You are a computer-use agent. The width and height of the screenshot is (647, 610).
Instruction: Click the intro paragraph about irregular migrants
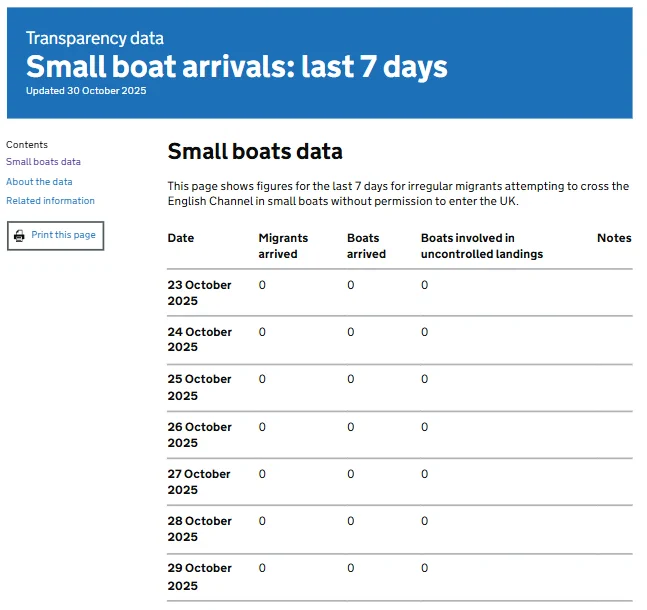(x=398, y=194)
